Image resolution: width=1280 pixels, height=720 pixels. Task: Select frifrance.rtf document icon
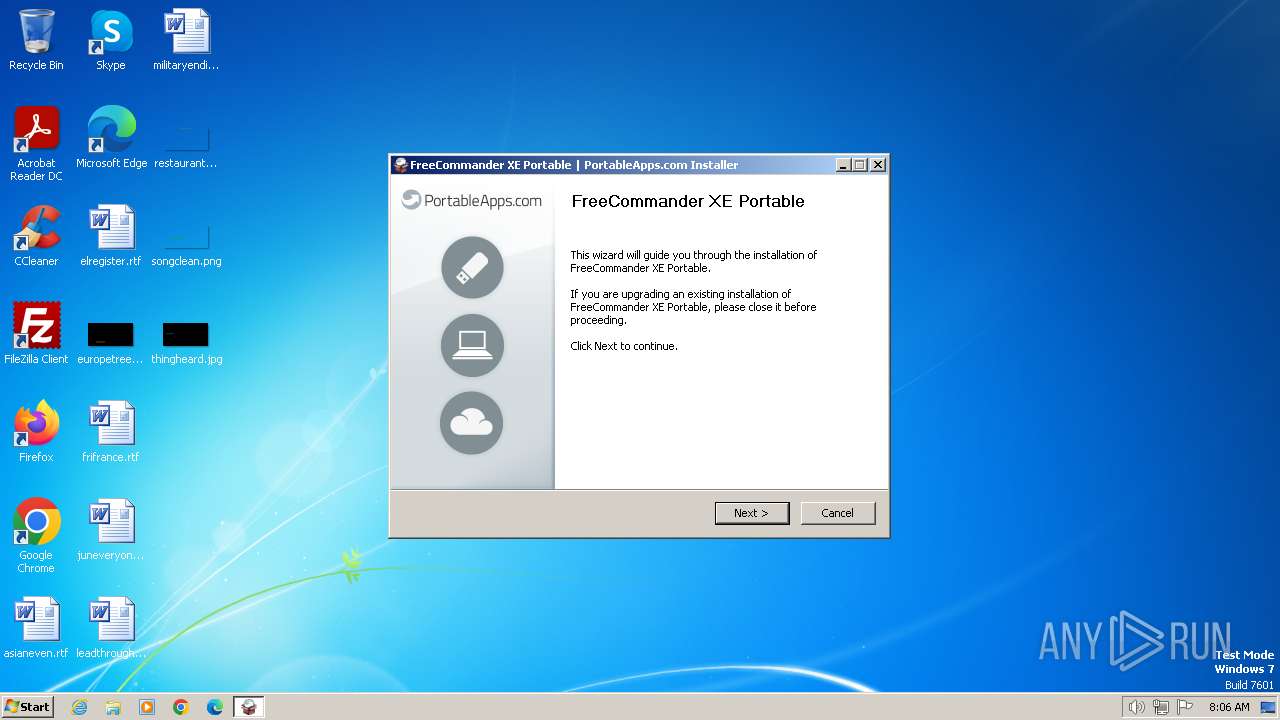(111, 432)
